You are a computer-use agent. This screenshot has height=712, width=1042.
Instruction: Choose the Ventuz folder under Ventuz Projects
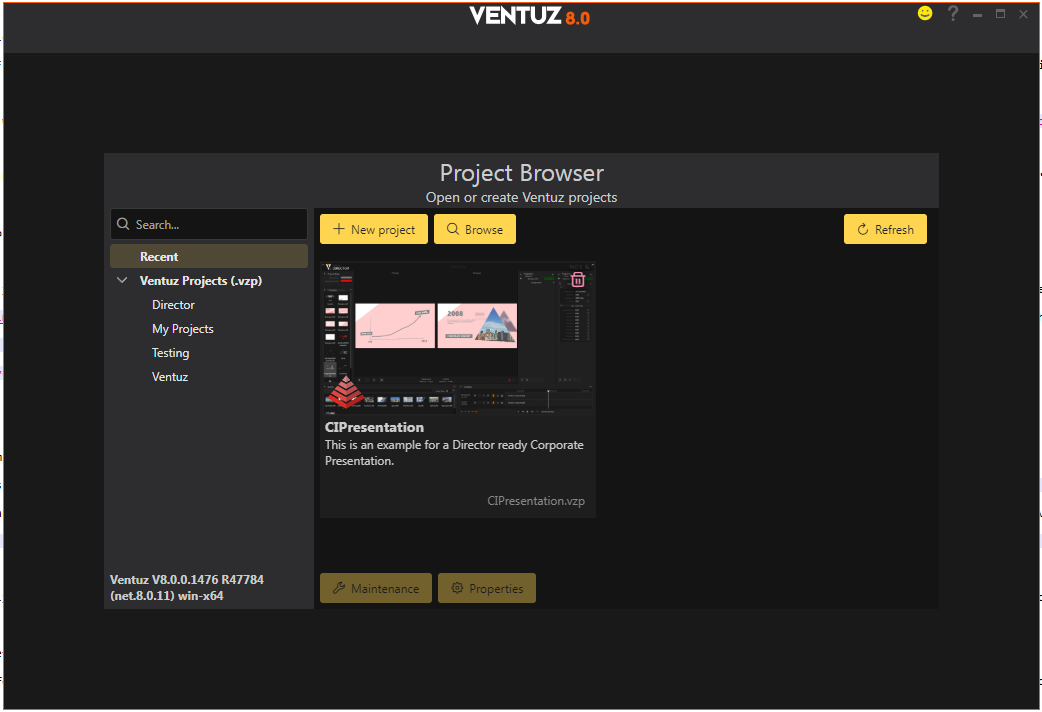pyautogui.click(x=170, y=377)
